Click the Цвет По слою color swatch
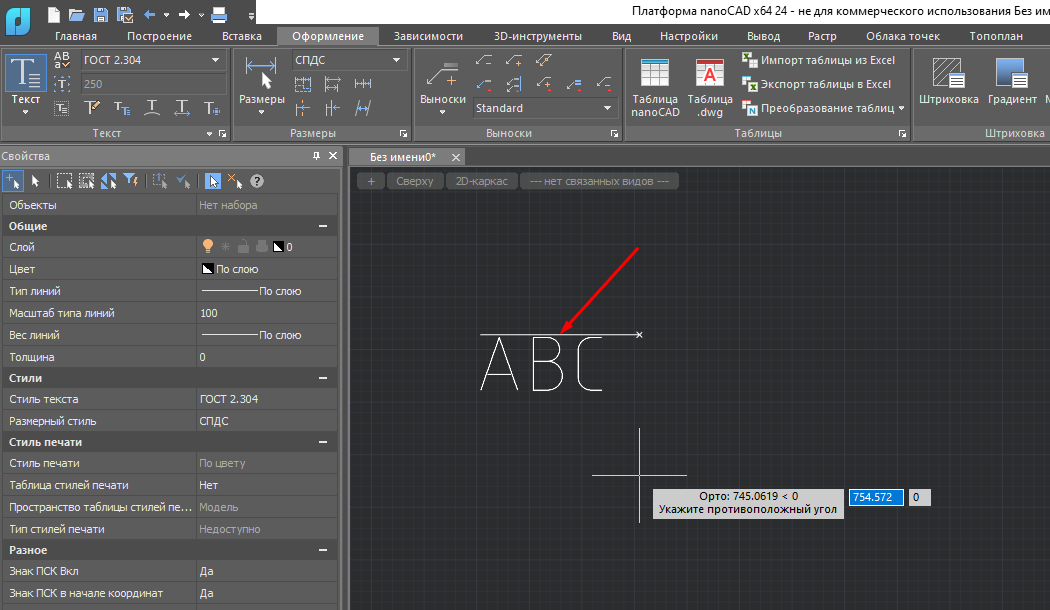This screenshot has width=1050, height=610. 208,269
